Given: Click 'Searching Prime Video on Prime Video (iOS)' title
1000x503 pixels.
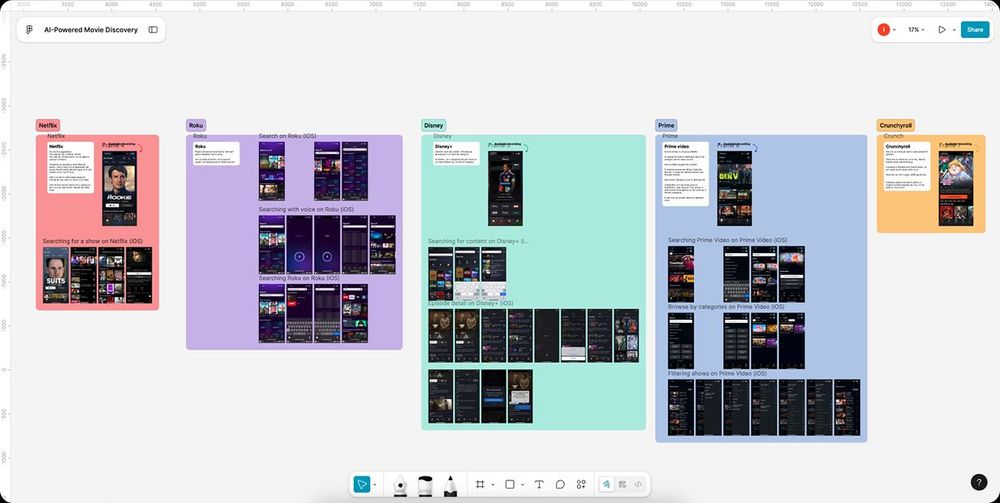Looking at the screenshot, I should tap(728, 240).
